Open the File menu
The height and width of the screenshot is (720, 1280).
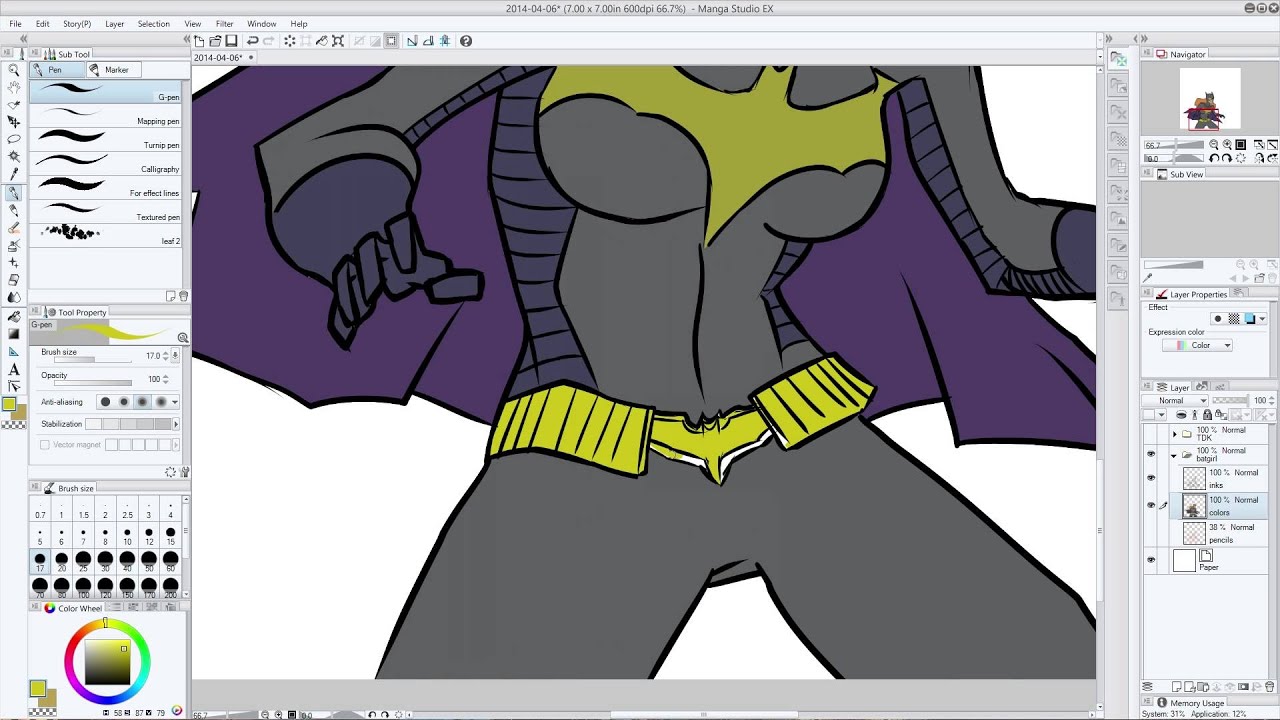[x=15, y=23]
